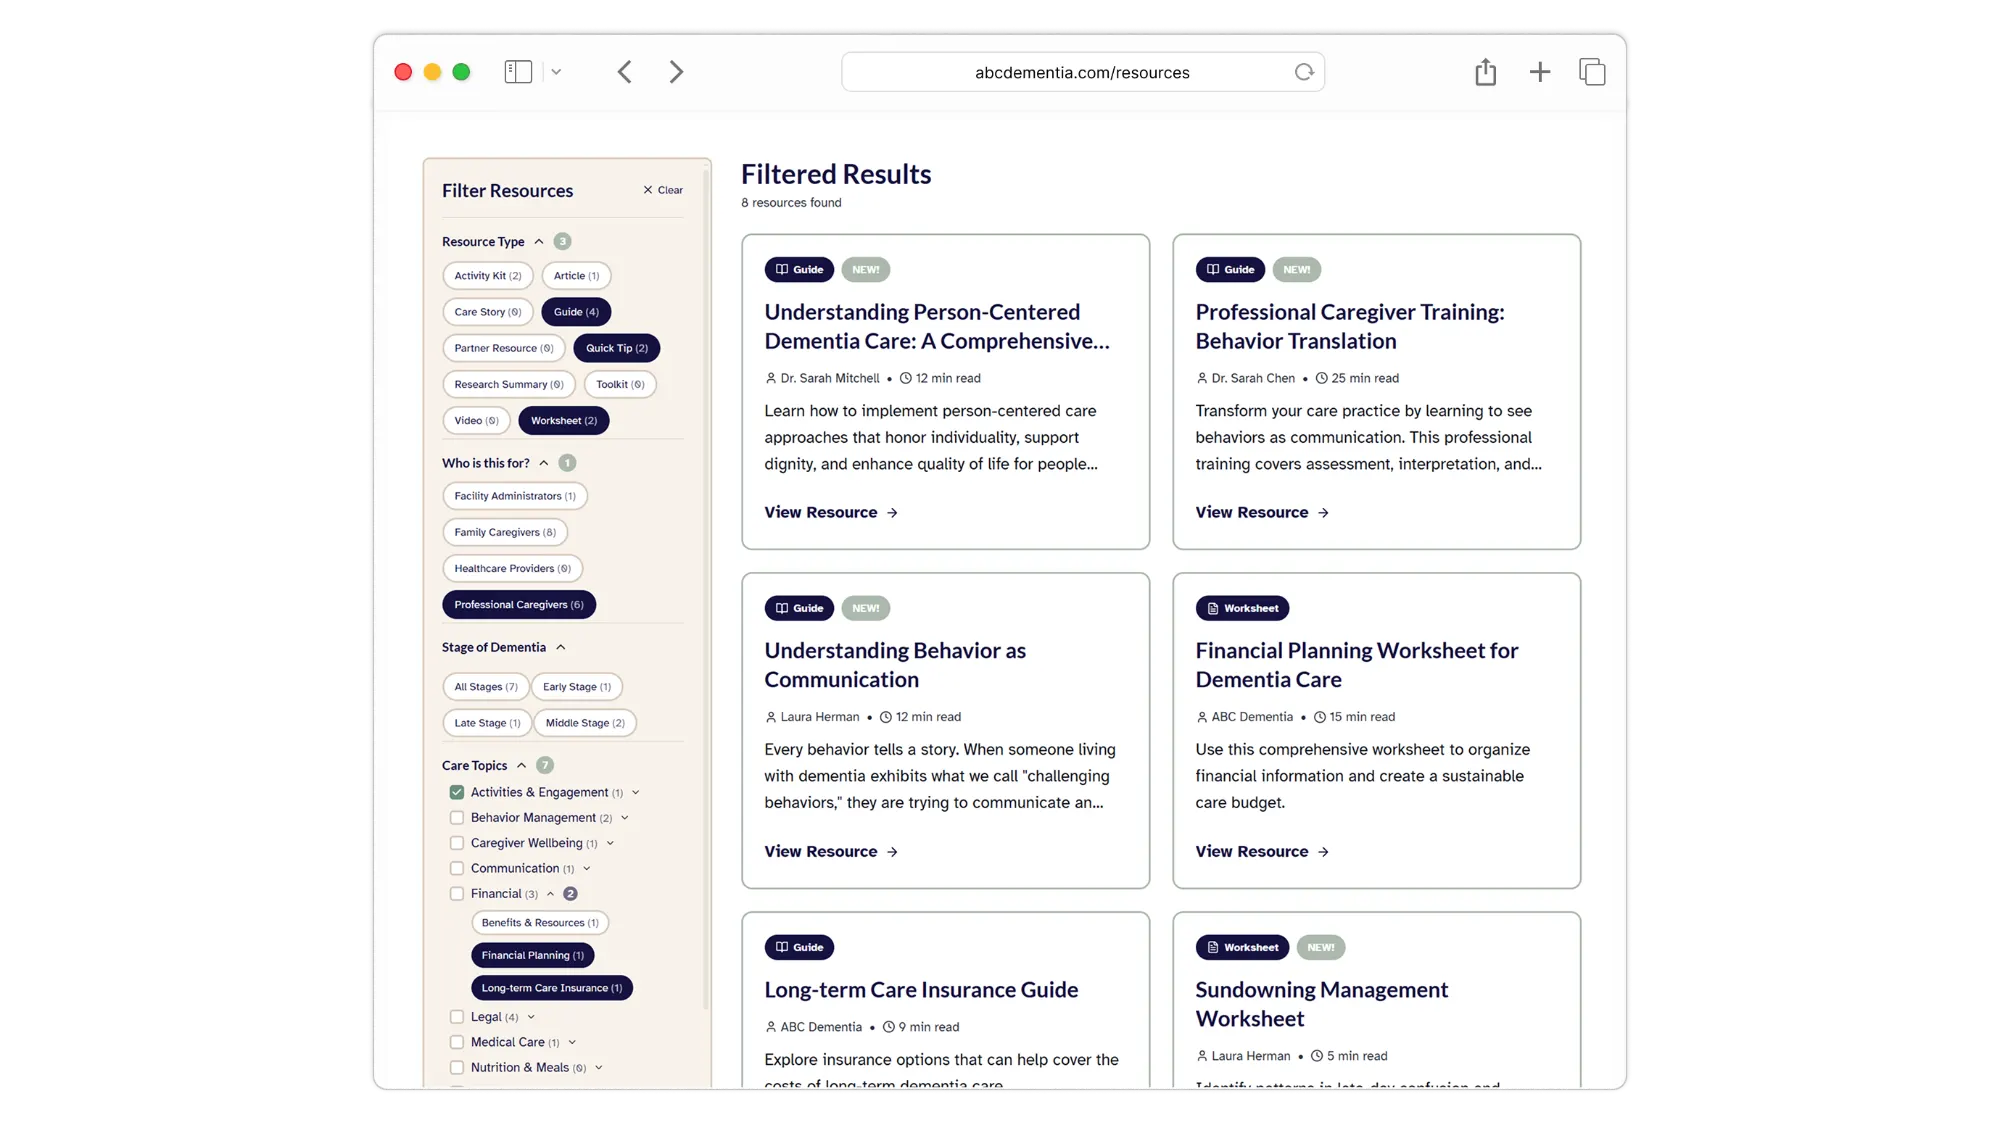Show all tabs with the tab overview icon
This screenshot has width=2000, height=1125.
pos(1591,72)
